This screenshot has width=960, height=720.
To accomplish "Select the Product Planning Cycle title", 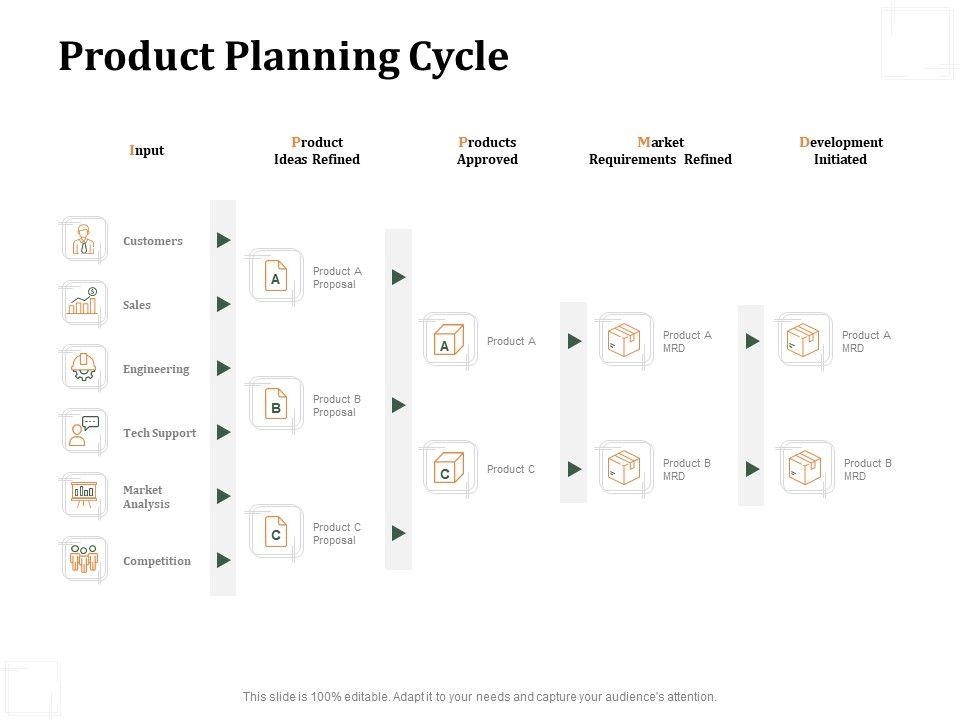I will tap(283, 57).
